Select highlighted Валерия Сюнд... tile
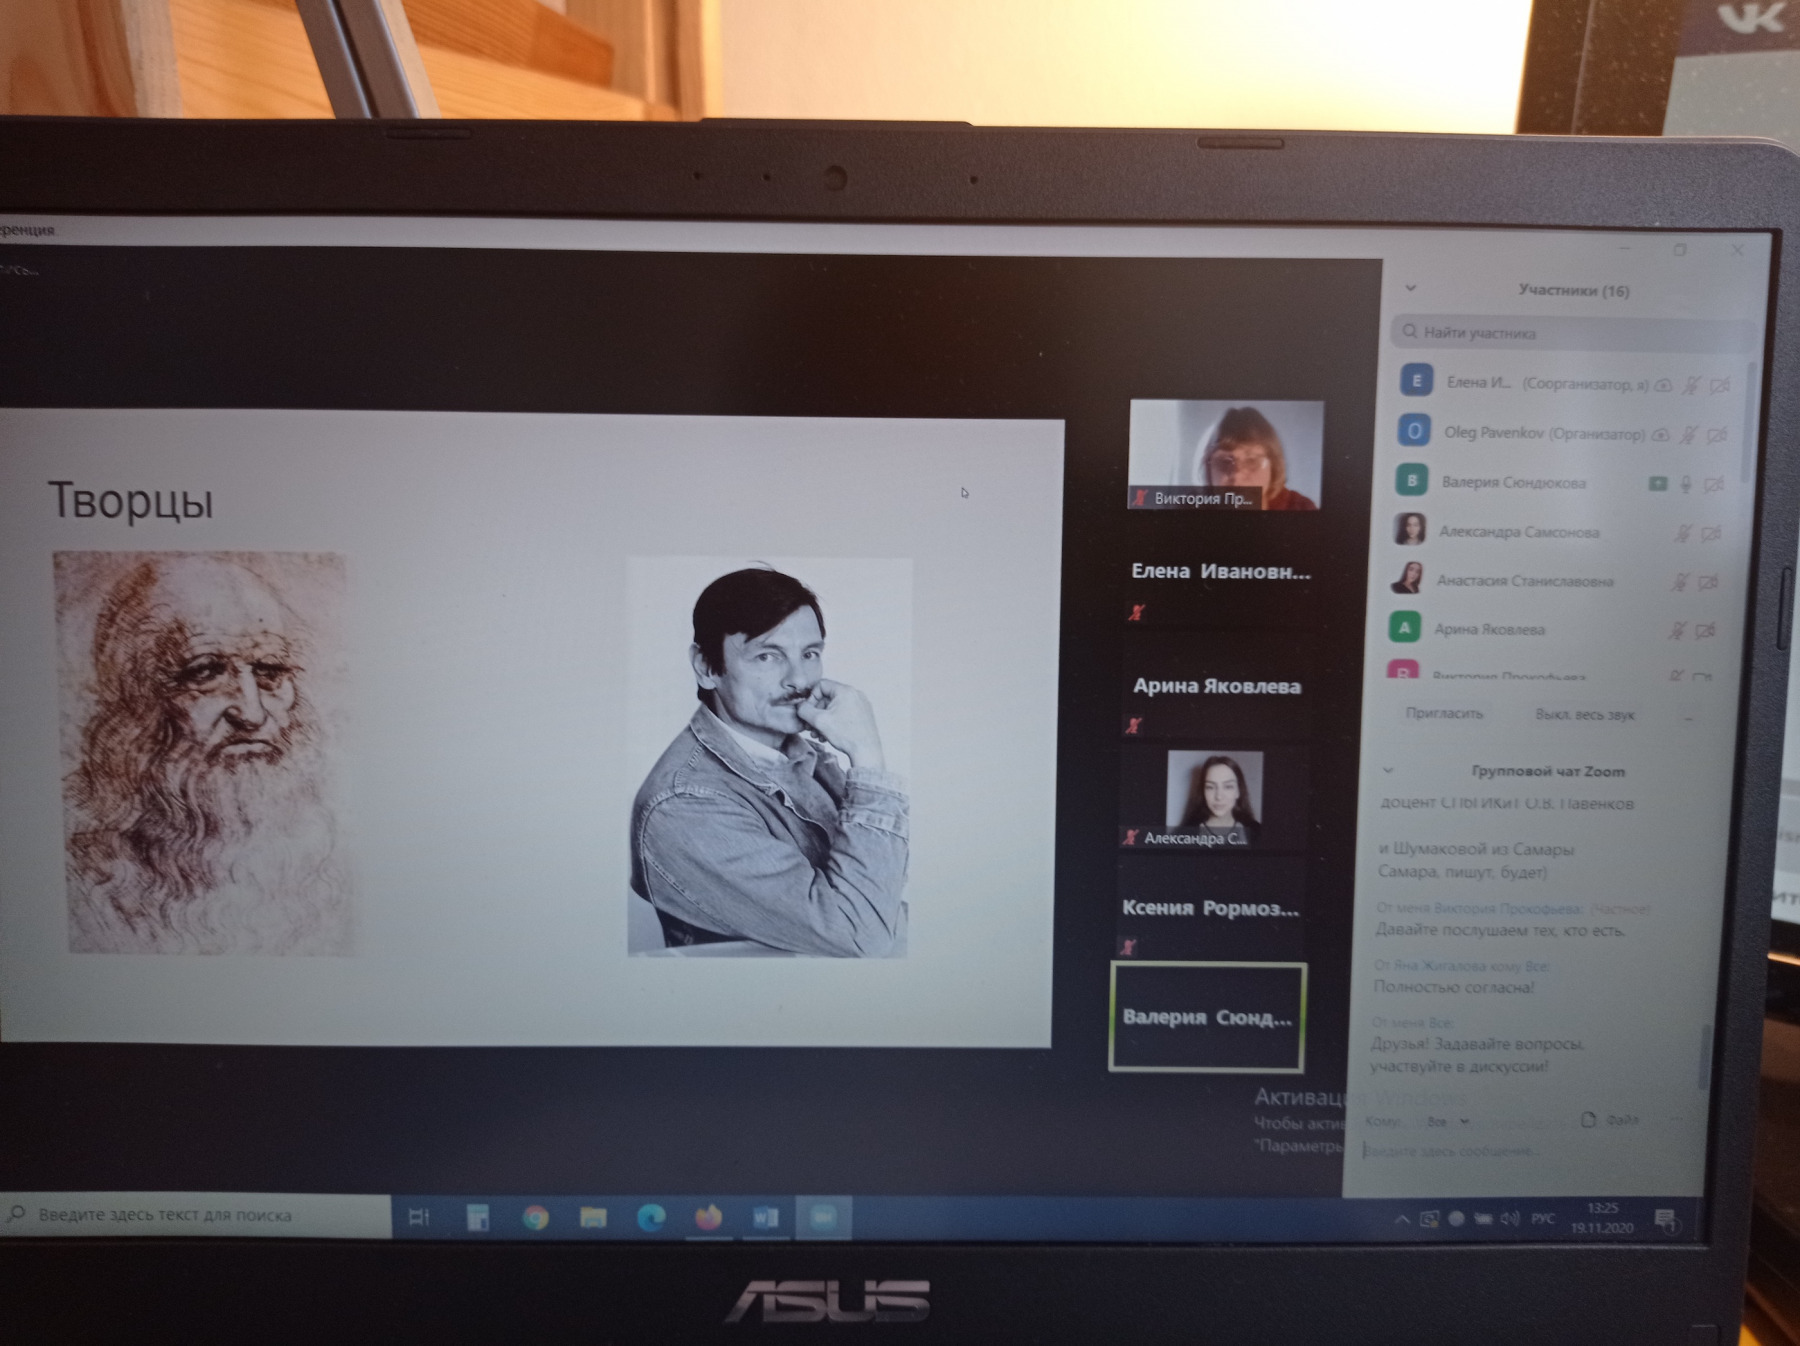Viewport: 1800px width, 1346px height. click(1207, 1017)
